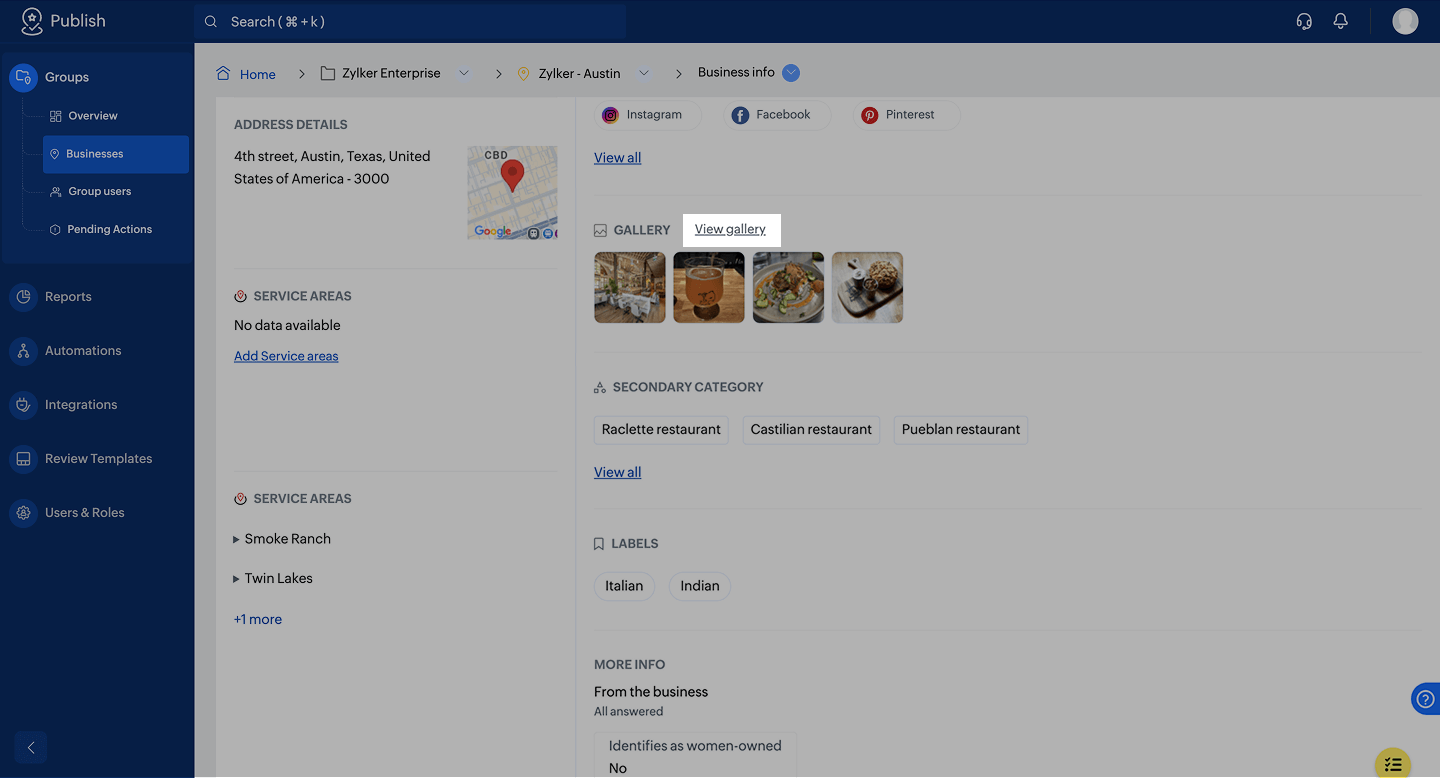Click the Pending Actions submenu icon
Screen dimensions: 1440x778
tap(56, 230)
